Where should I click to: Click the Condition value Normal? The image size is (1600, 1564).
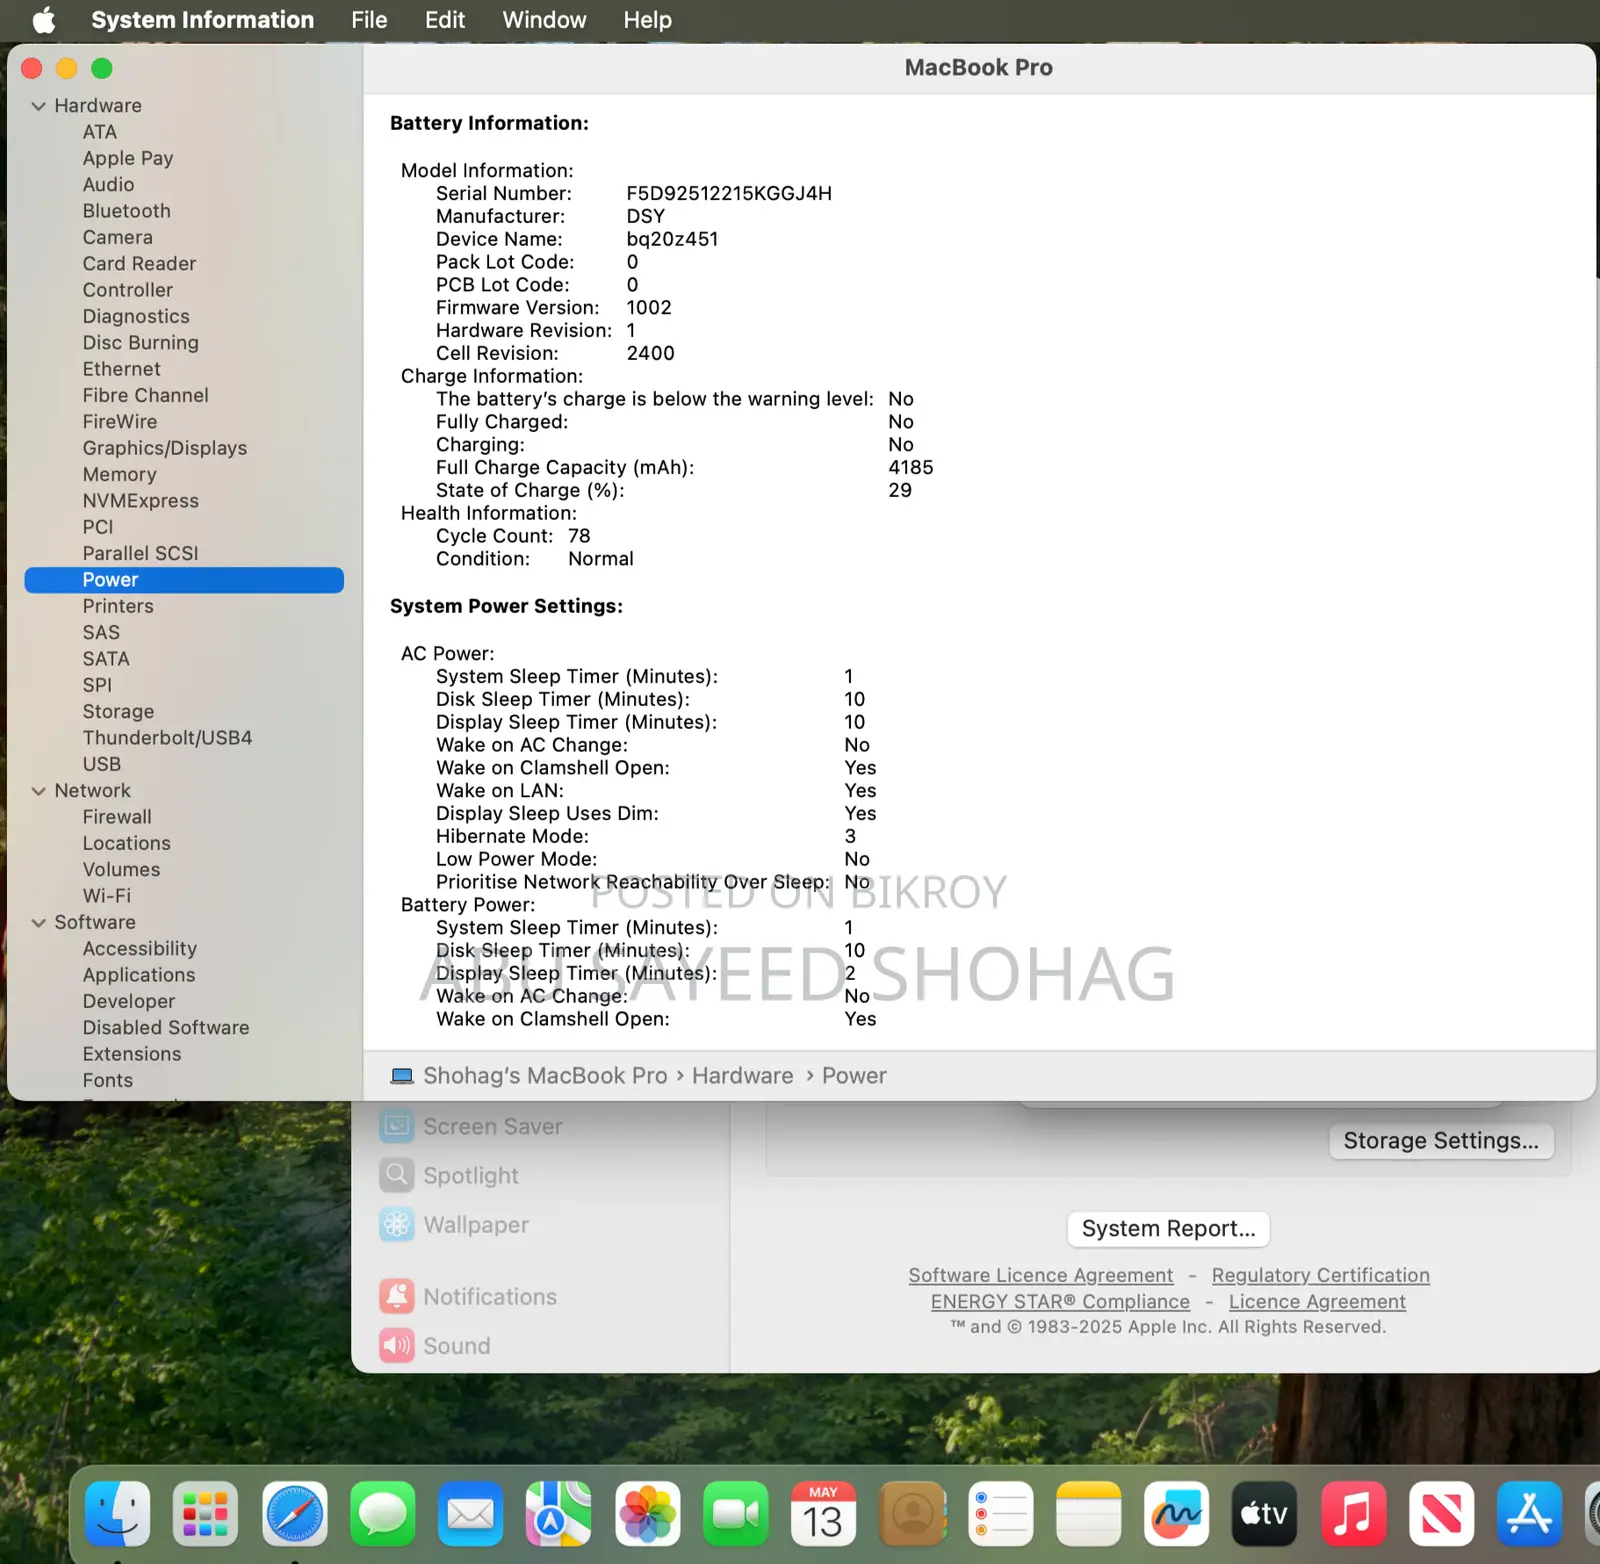600,559
